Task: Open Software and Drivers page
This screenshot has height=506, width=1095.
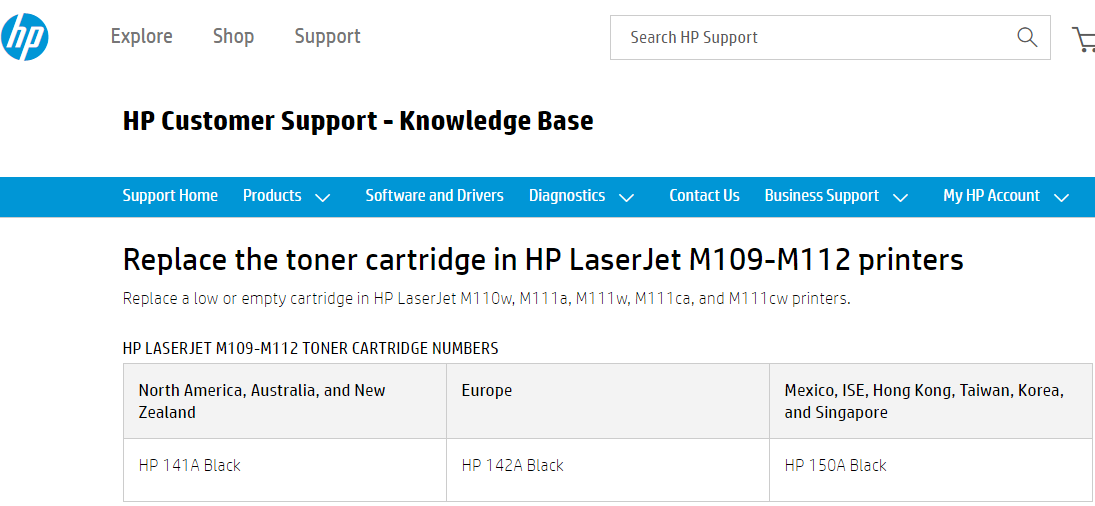Action: click(x=434, y=196)
